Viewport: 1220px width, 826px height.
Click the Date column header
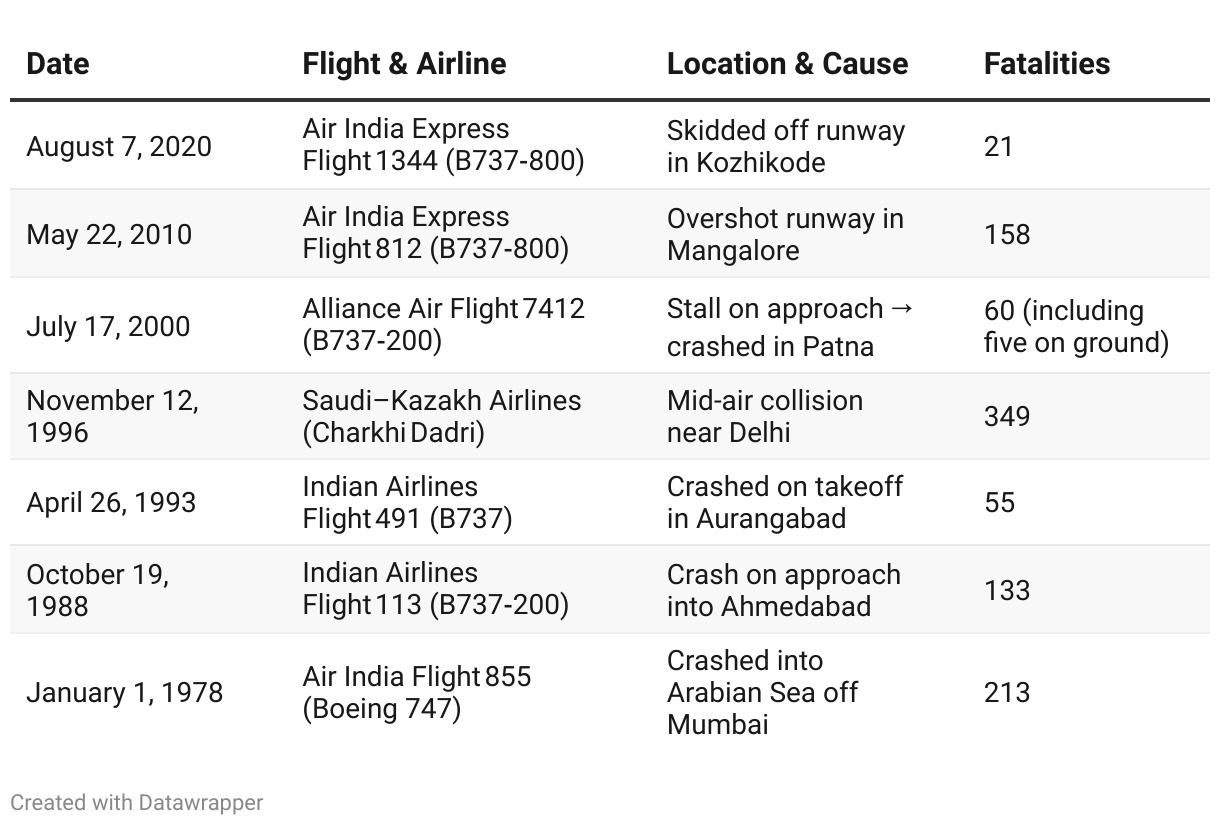click(58, 64)
